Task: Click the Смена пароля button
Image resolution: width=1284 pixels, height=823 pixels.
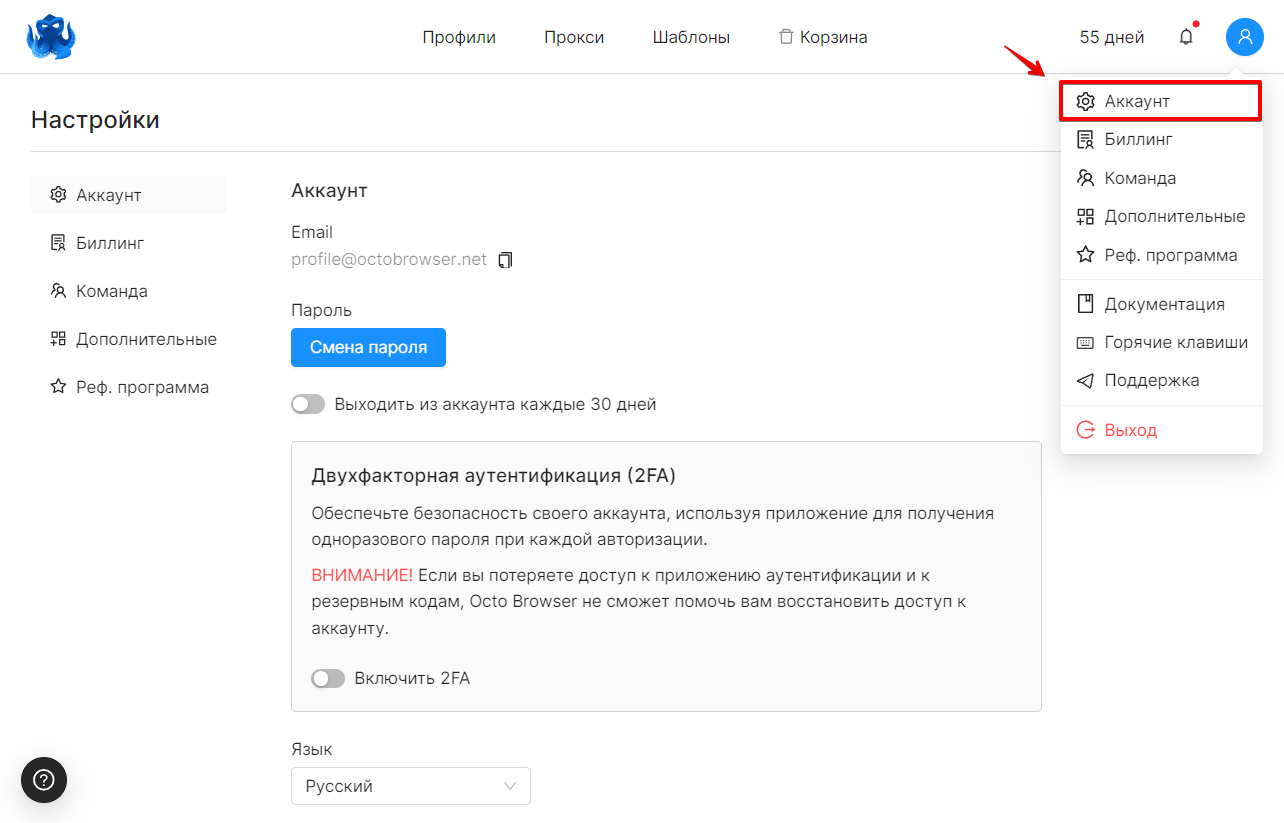Action: pyautogui.click(x=368, y=347)
